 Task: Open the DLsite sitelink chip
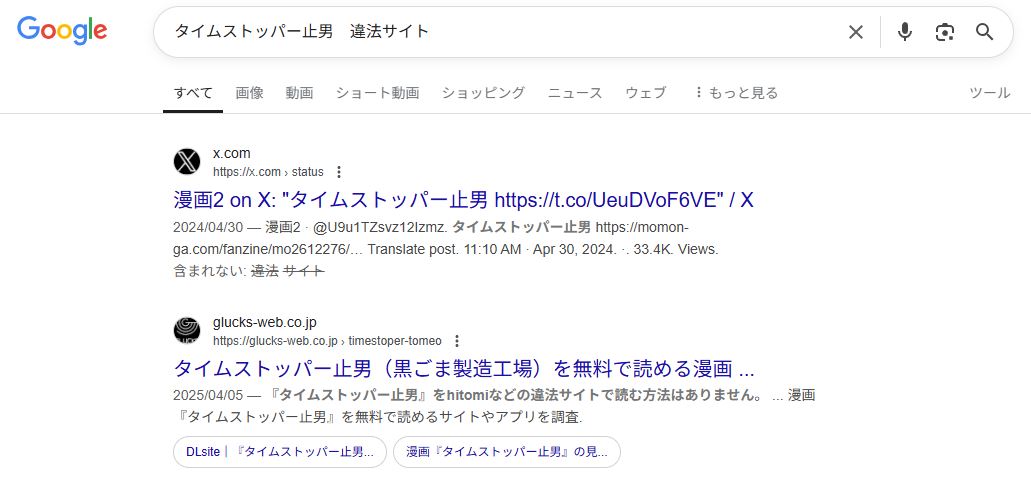pos(279,452)
